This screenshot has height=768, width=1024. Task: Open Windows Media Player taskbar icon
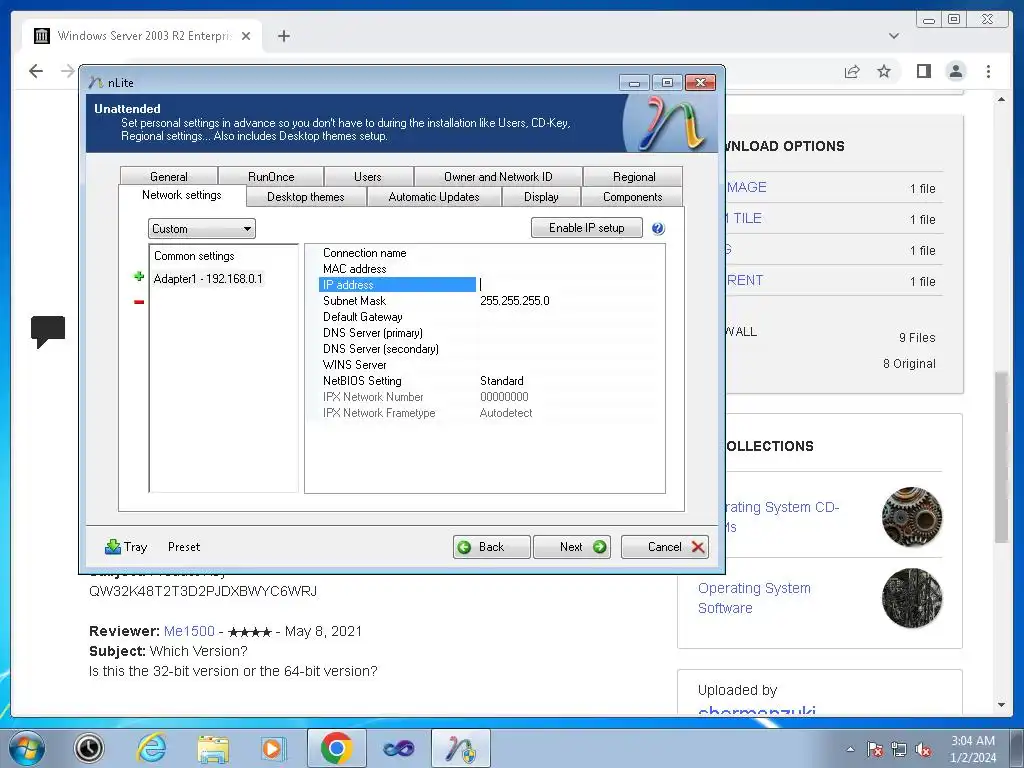tap(272, 748)
